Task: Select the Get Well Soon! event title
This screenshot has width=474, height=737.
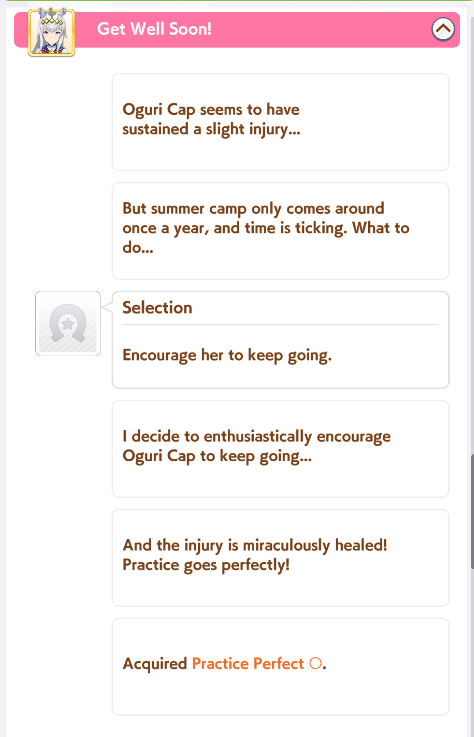Action: [154, 29]
